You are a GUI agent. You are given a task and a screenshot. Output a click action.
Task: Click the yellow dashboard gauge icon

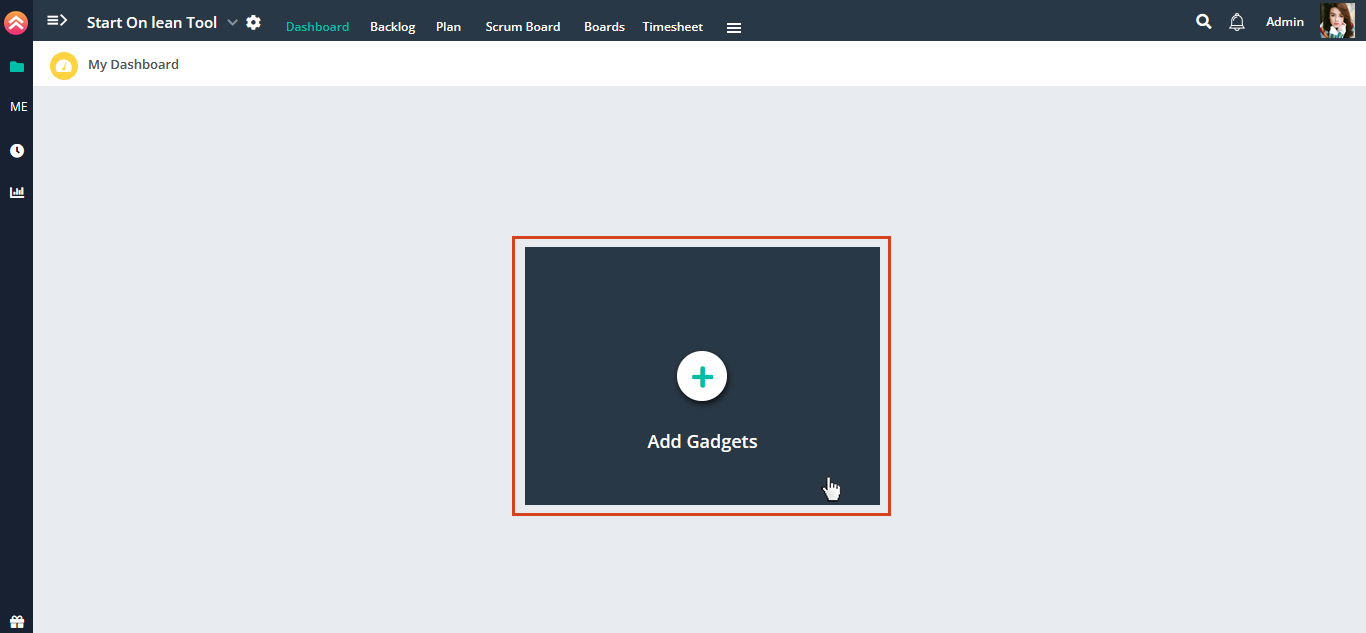pyautogui.click(x=64, y=66)
